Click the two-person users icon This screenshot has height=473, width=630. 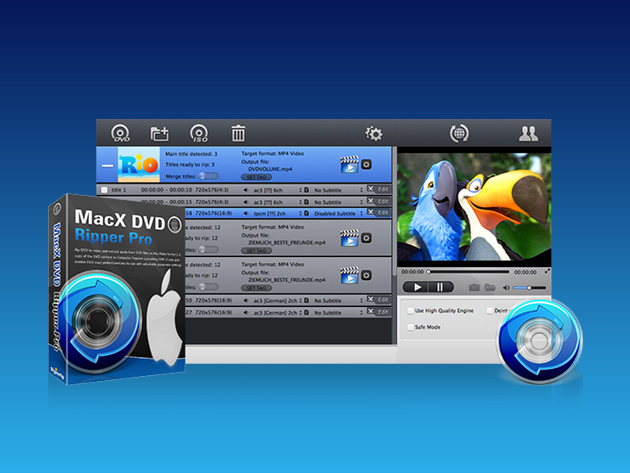[x=528, y=133]
